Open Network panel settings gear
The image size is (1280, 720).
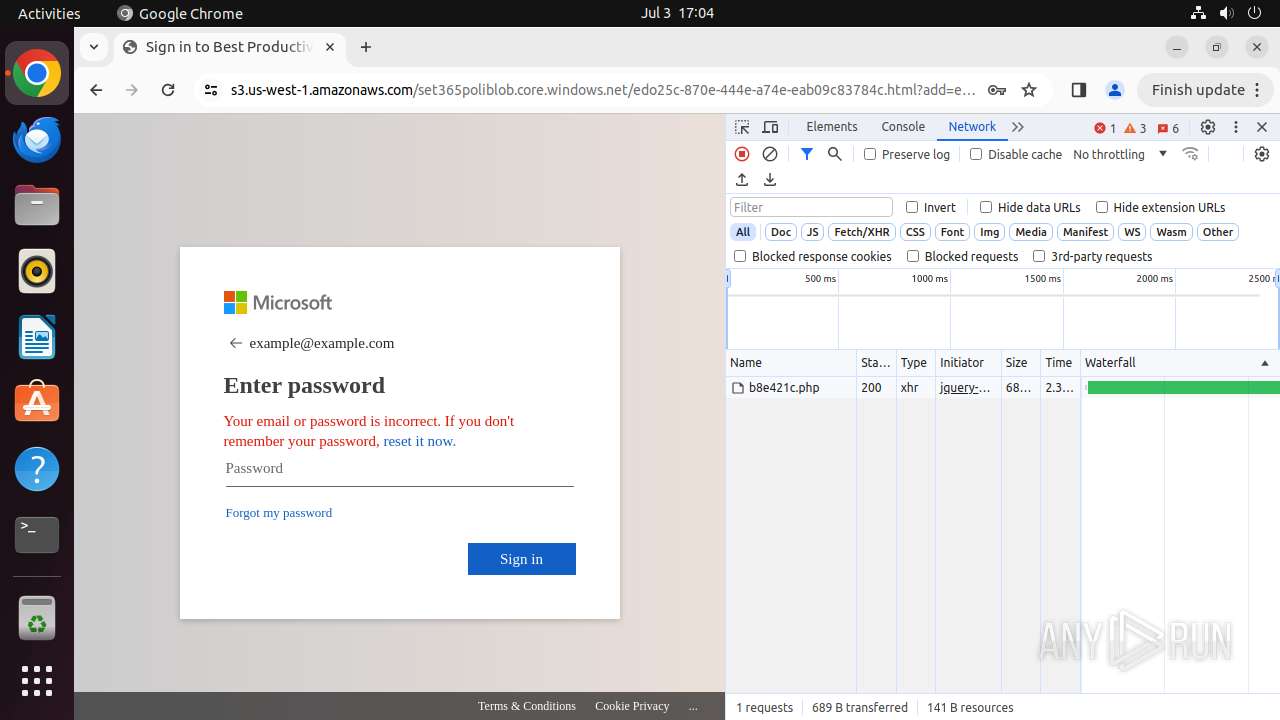tap(1262, 154)
